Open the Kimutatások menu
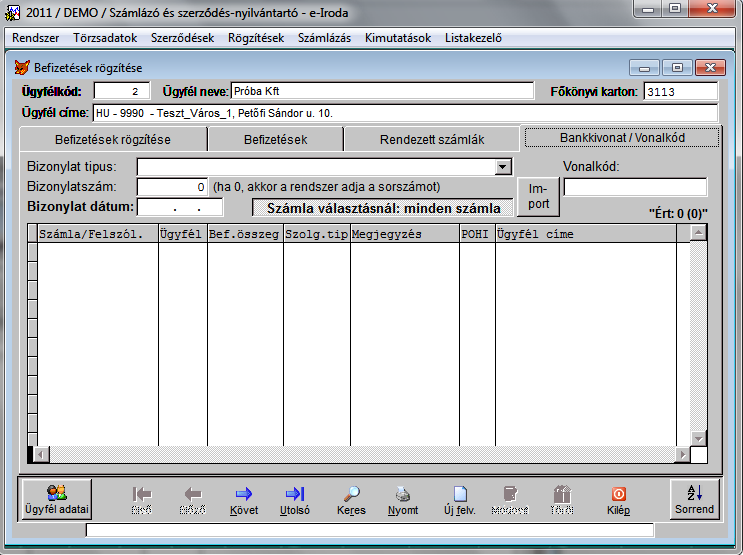 point(398,38)
